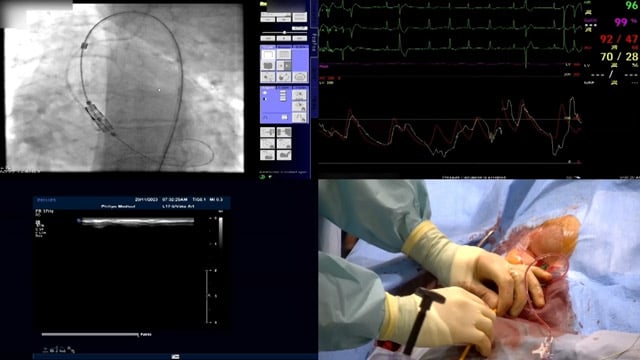Click the second icon in the grid's top row
This screenshot has width=640, height=360.
(284, 132)
